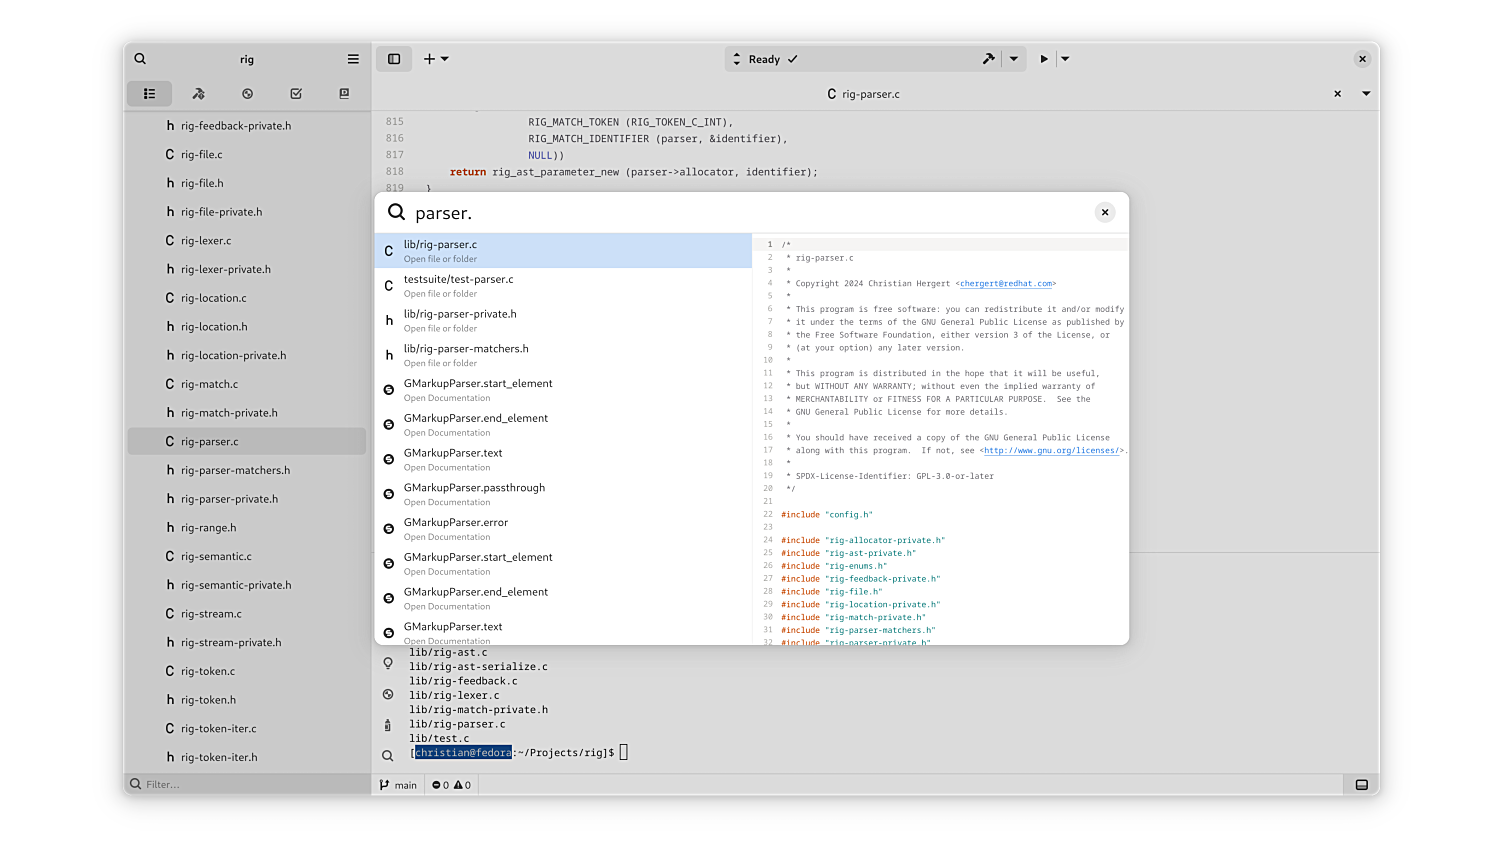
Task: Click the search icon in the sidebar header
Action: pos(140,59)
